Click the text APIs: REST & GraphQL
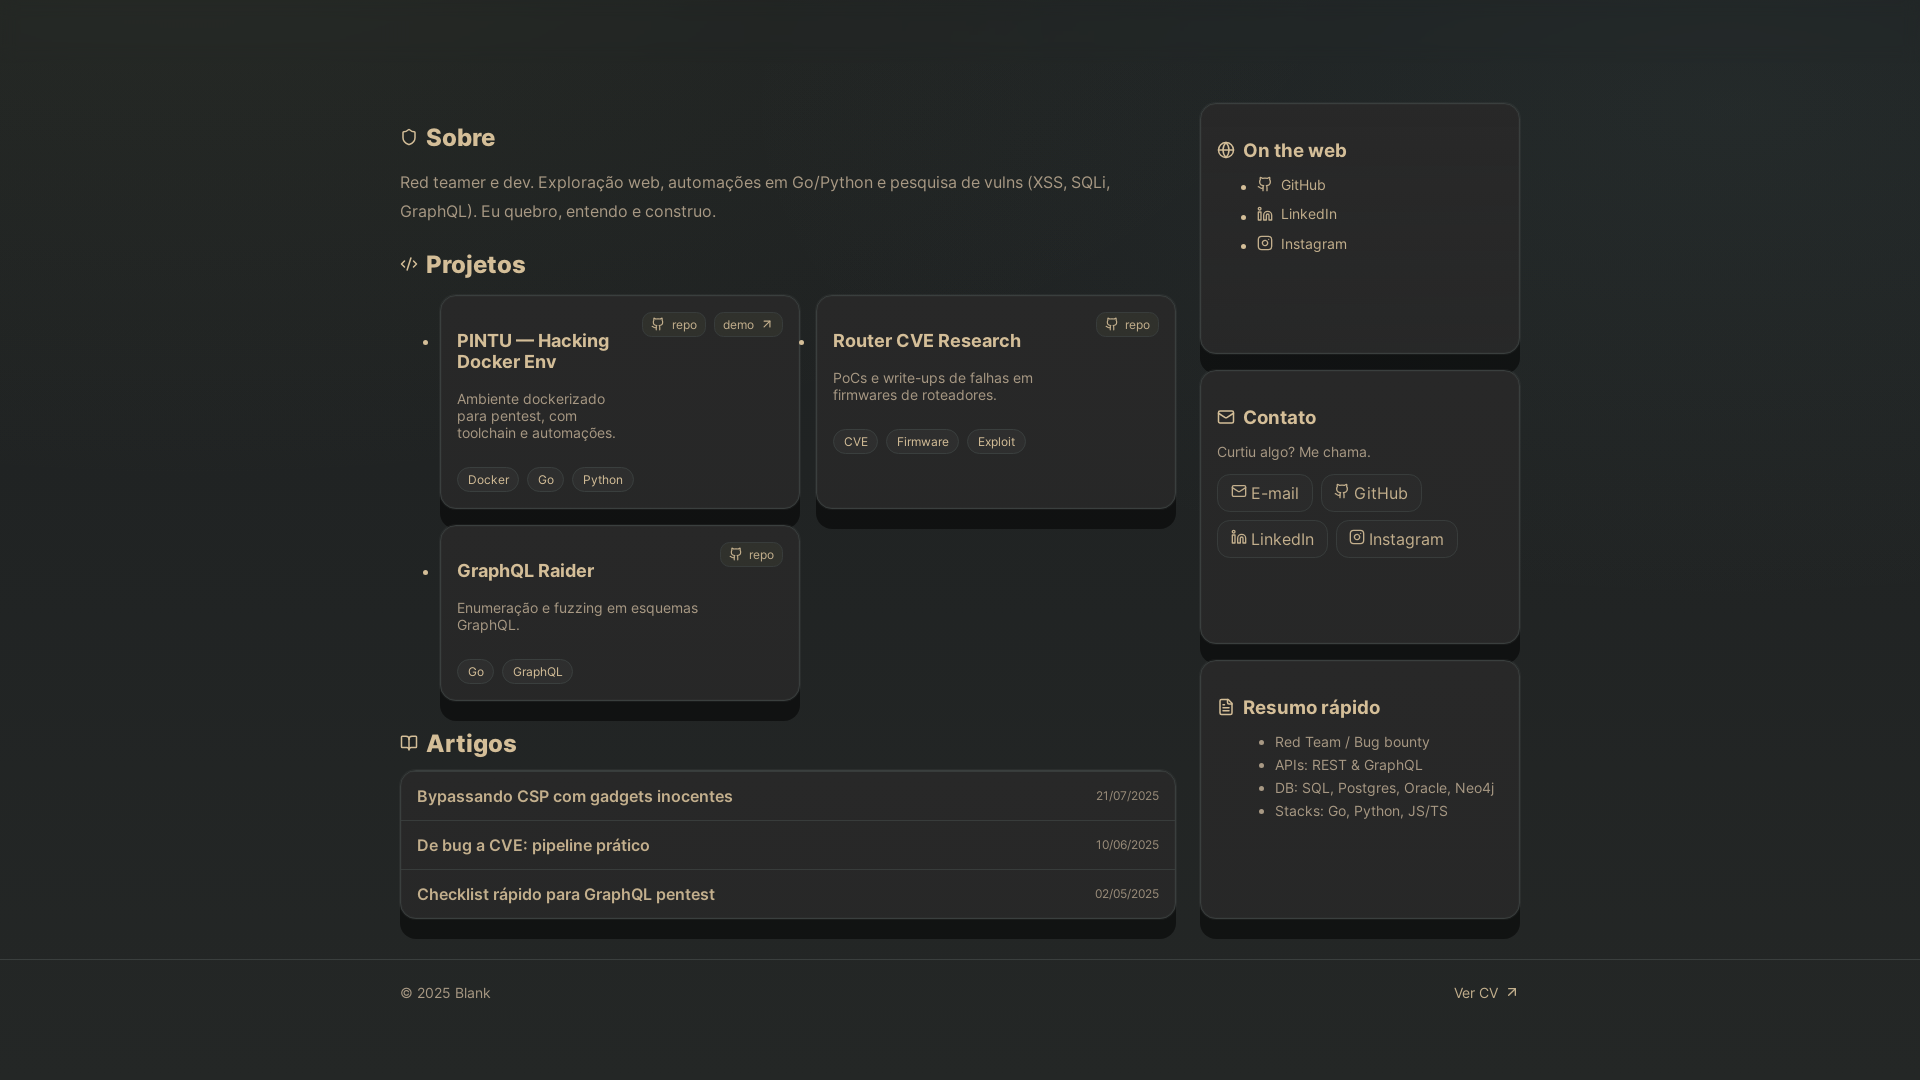Image resolution: width=1920 pixels, height=1080 pixels. click(1348, 765)
